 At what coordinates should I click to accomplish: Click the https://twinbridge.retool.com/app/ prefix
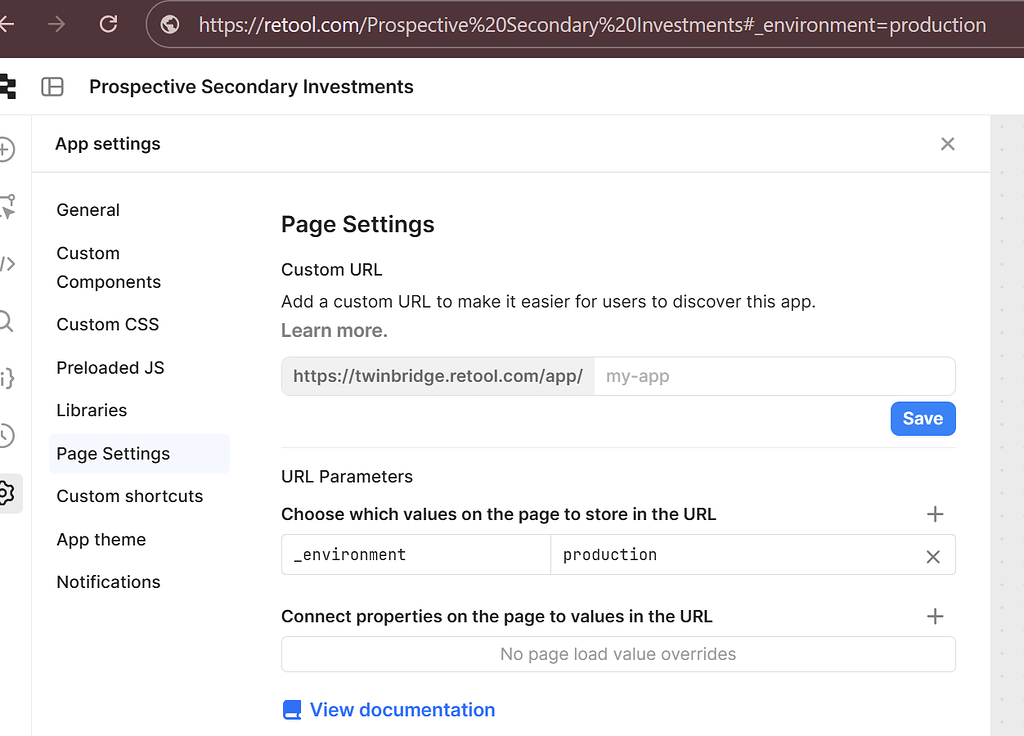click(x=438, y=376)
